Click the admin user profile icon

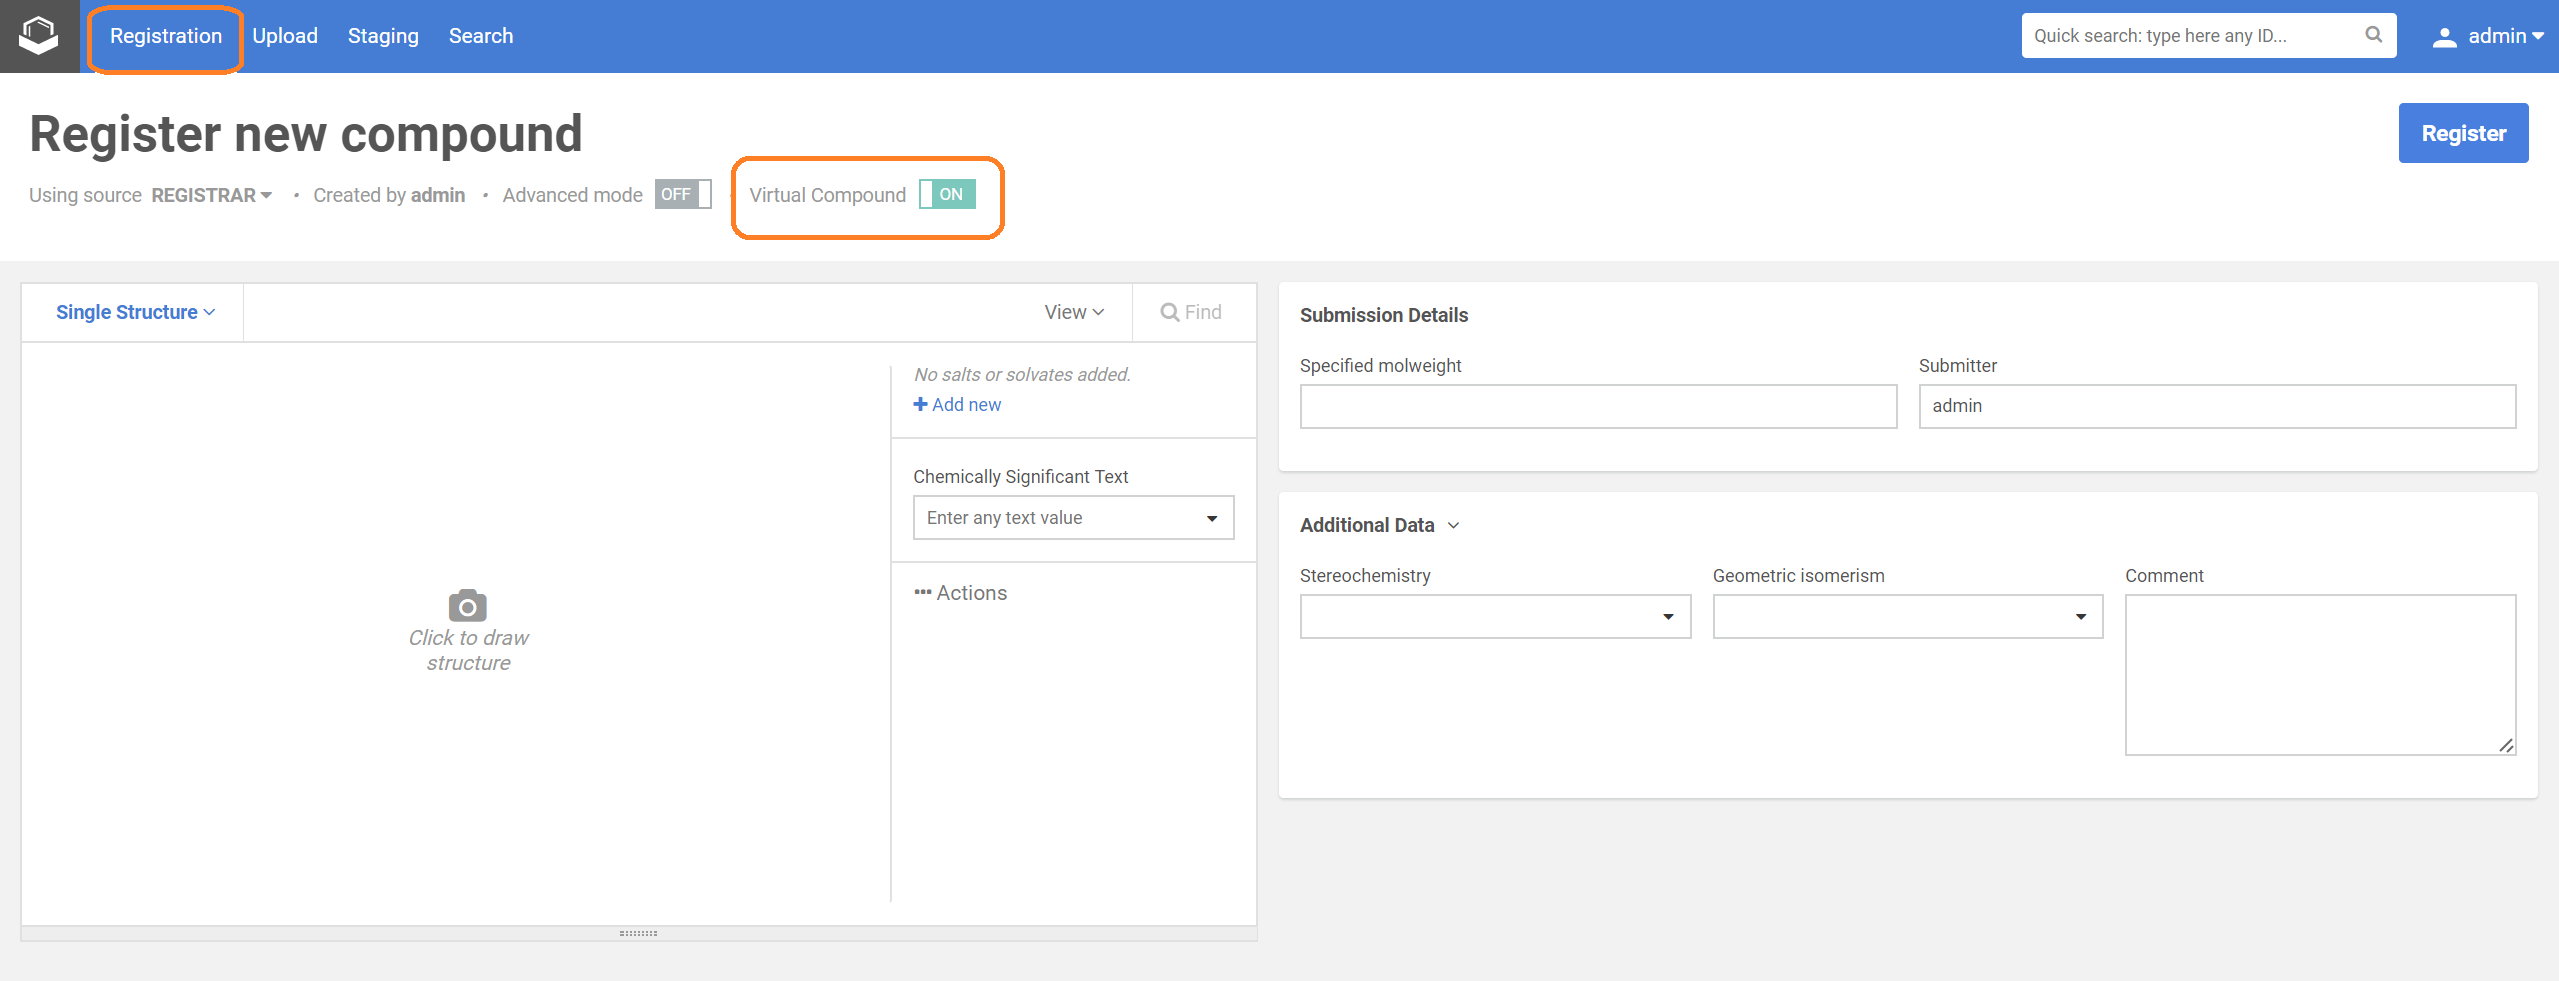coord(2444,37)
